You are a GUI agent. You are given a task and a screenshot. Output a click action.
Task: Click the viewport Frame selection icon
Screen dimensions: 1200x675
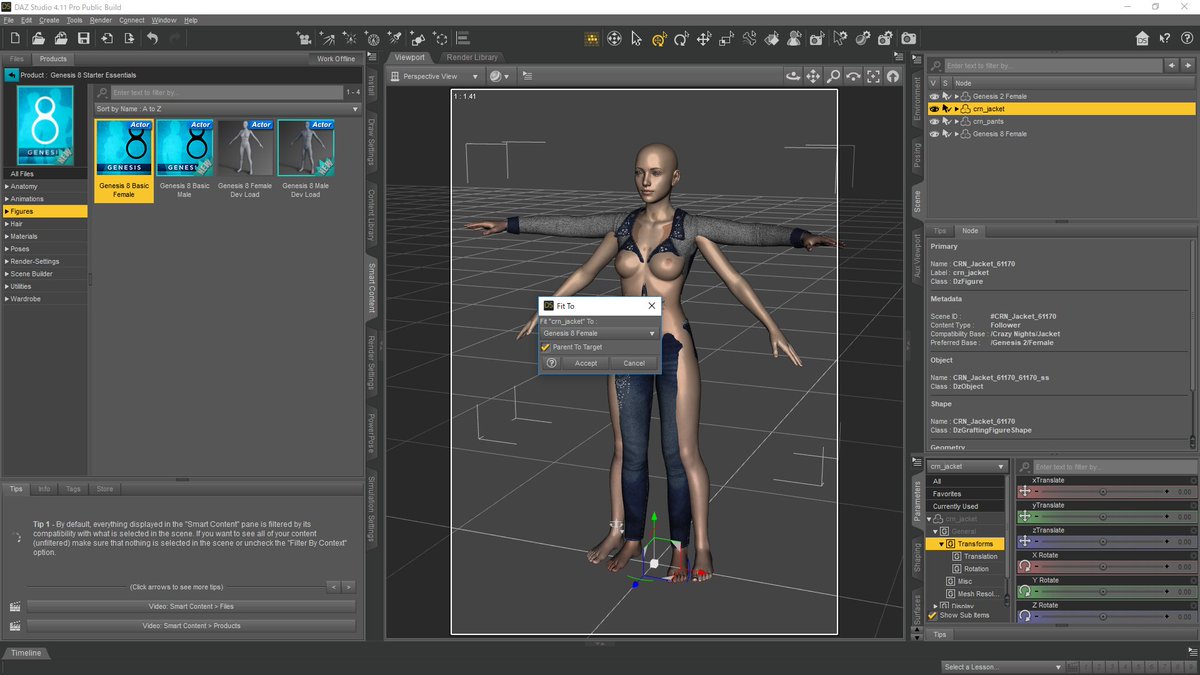(x=873, y=76)
